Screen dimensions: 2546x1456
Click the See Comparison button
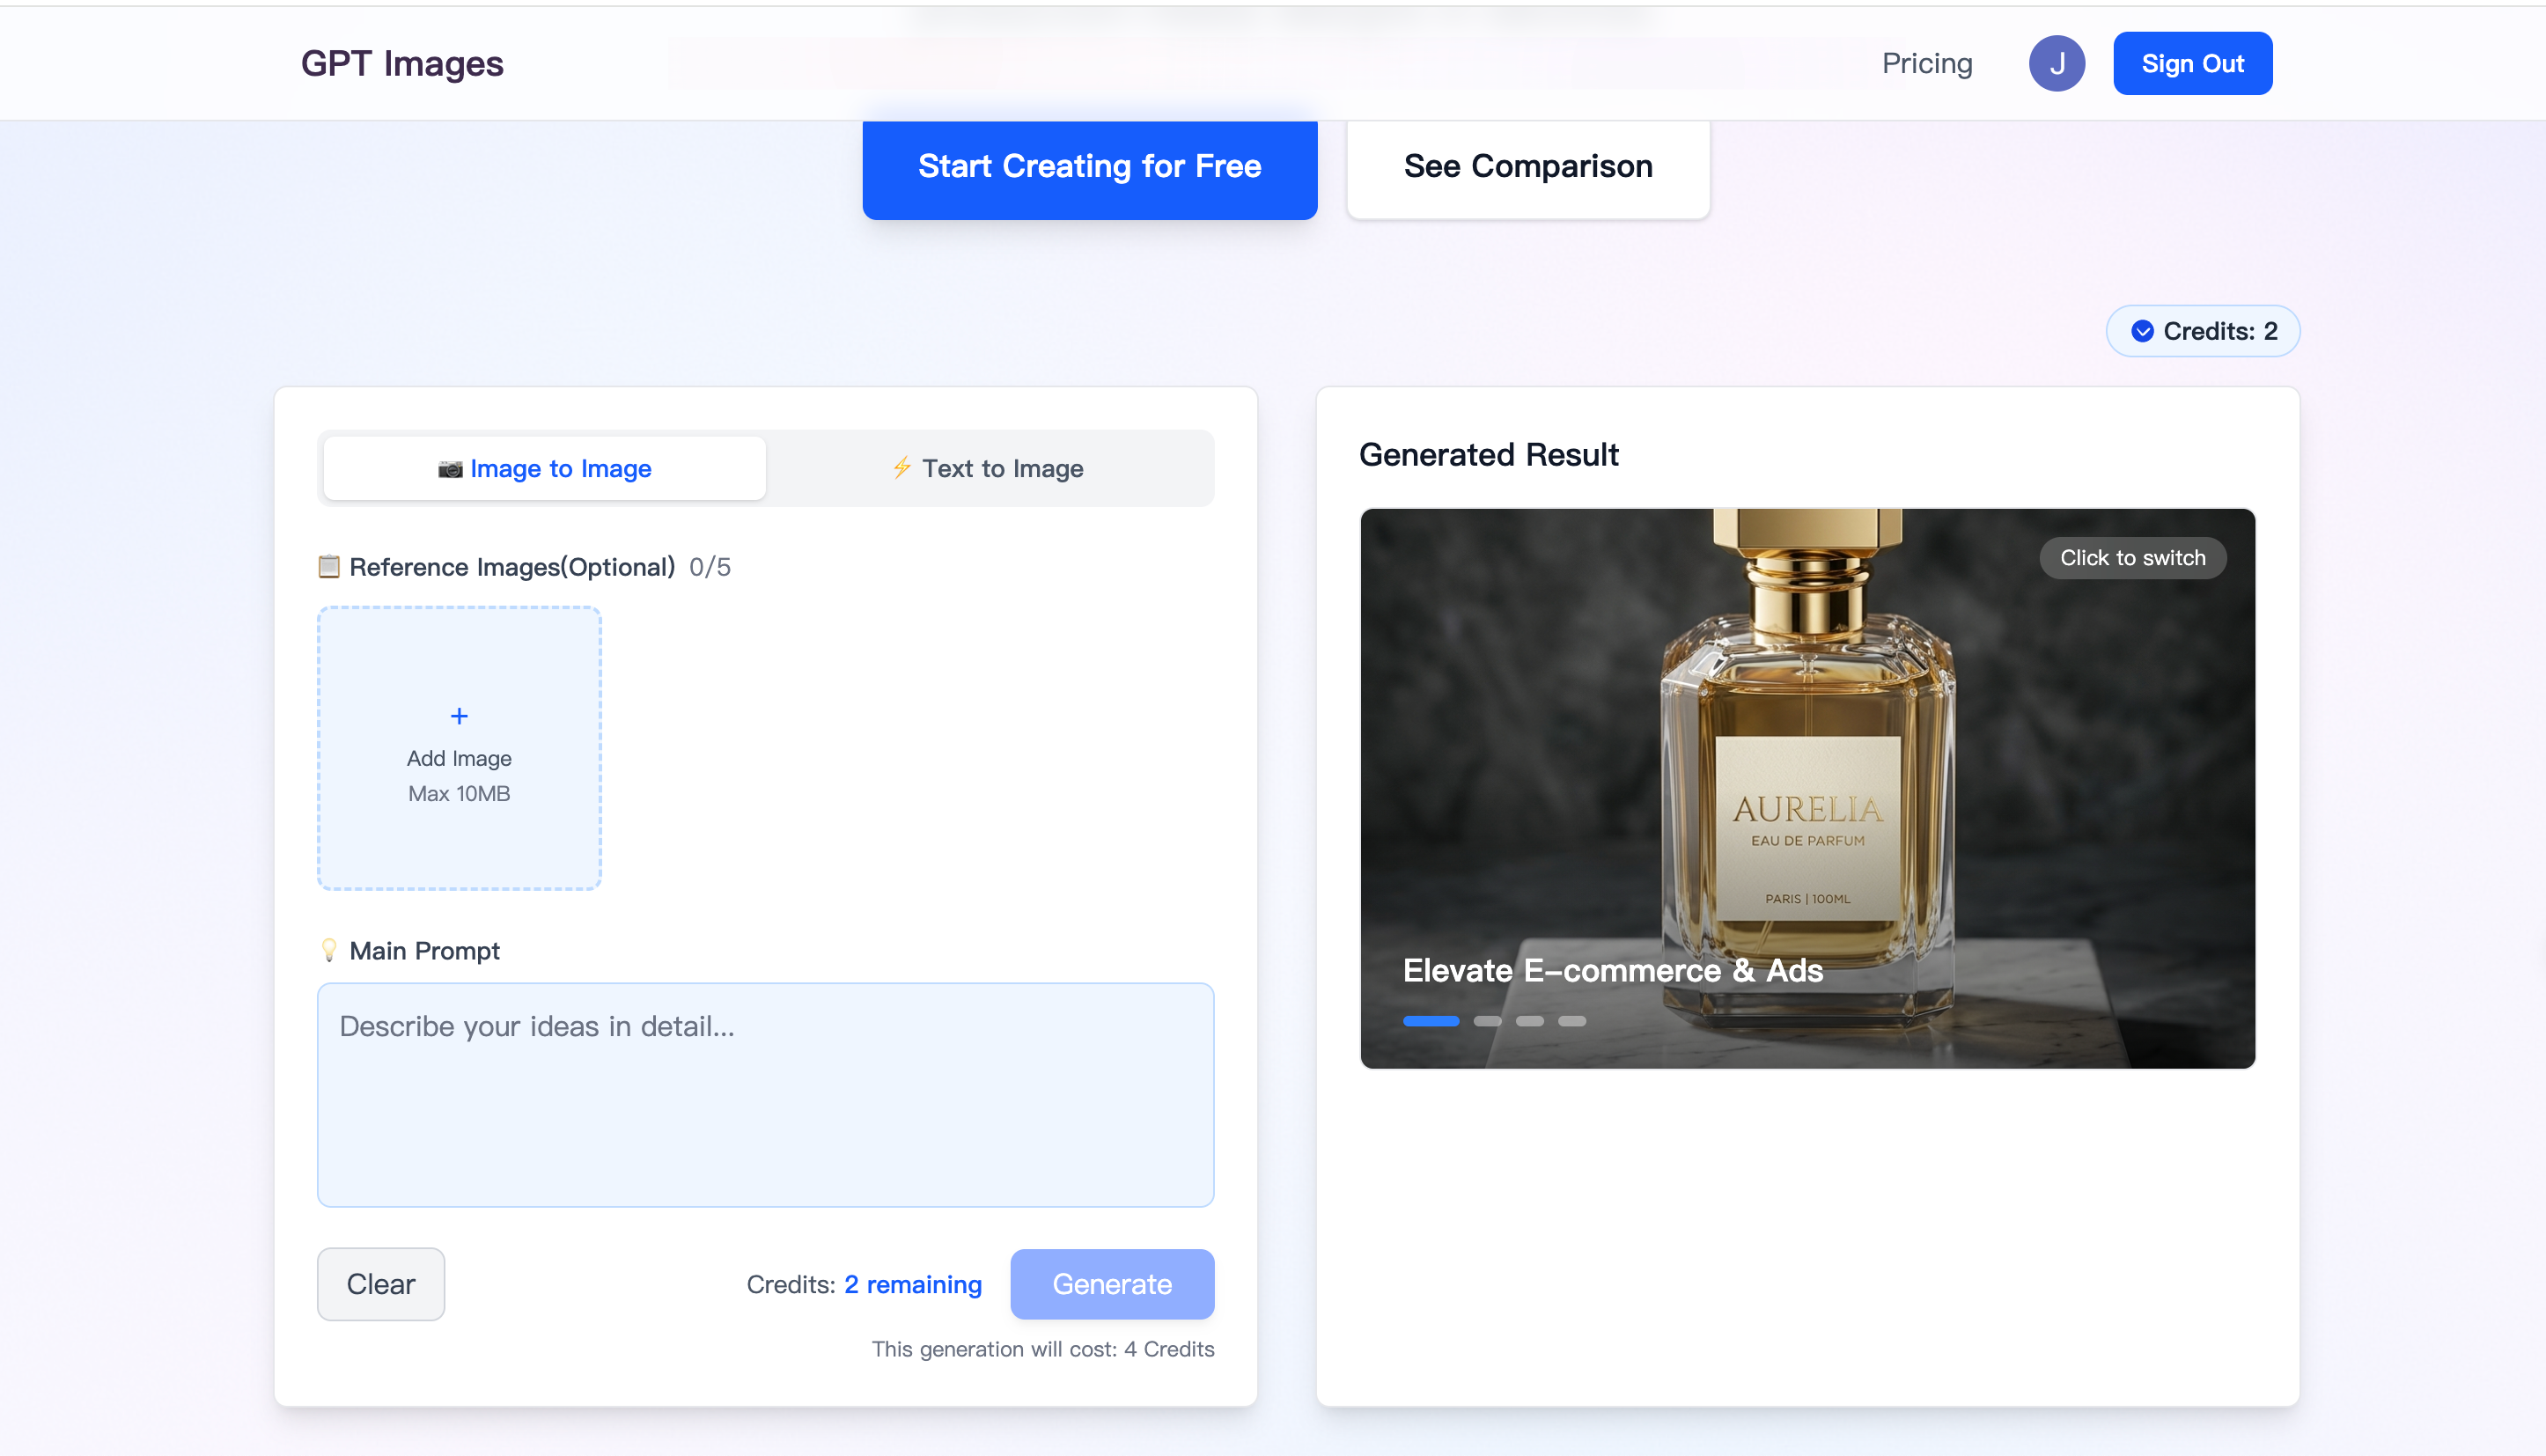click(x=1527, y=167)
